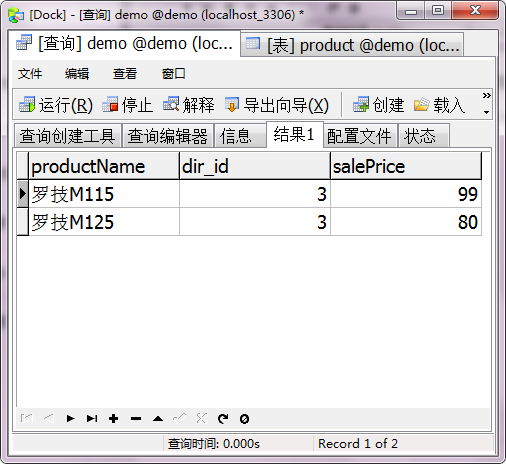Delete record with the minus button
Screen dimensions: 506x464
click(136, 418)
